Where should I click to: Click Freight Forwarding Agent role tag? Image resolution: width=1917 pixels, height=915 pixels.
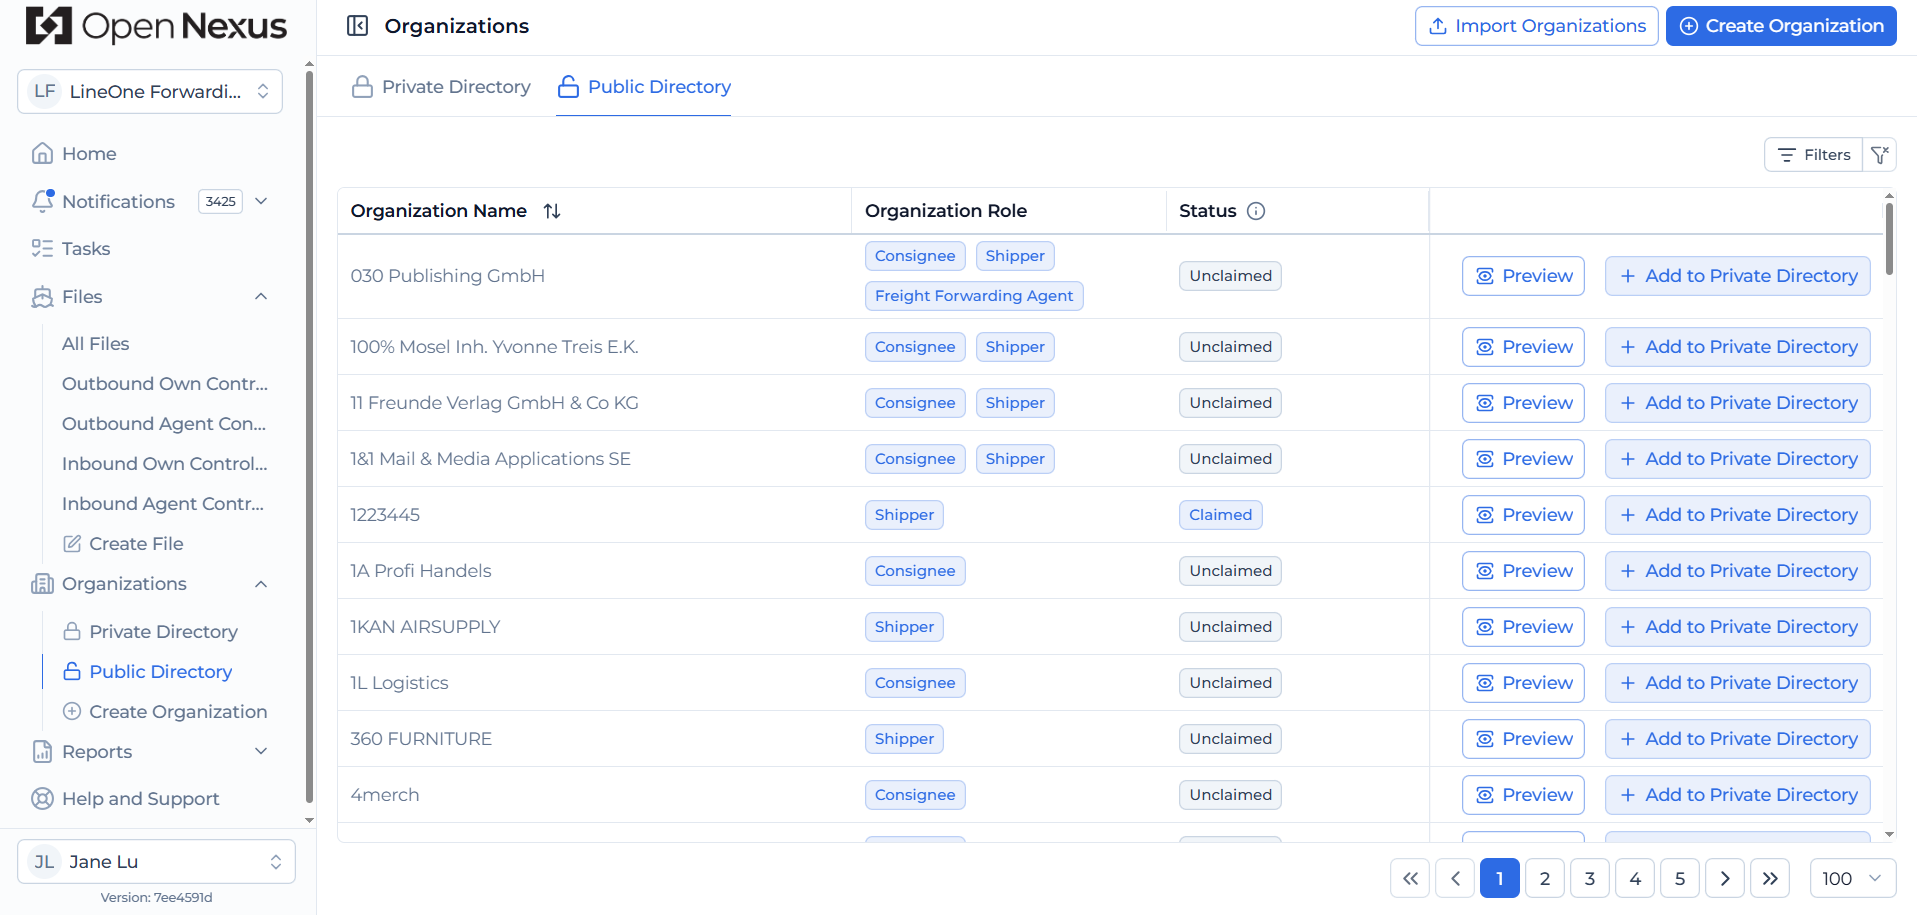974,296
